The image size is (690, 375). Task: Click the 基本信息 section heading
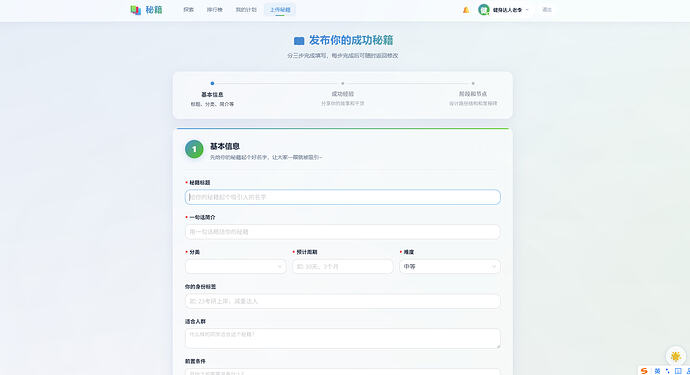click(x=224, y=146)
